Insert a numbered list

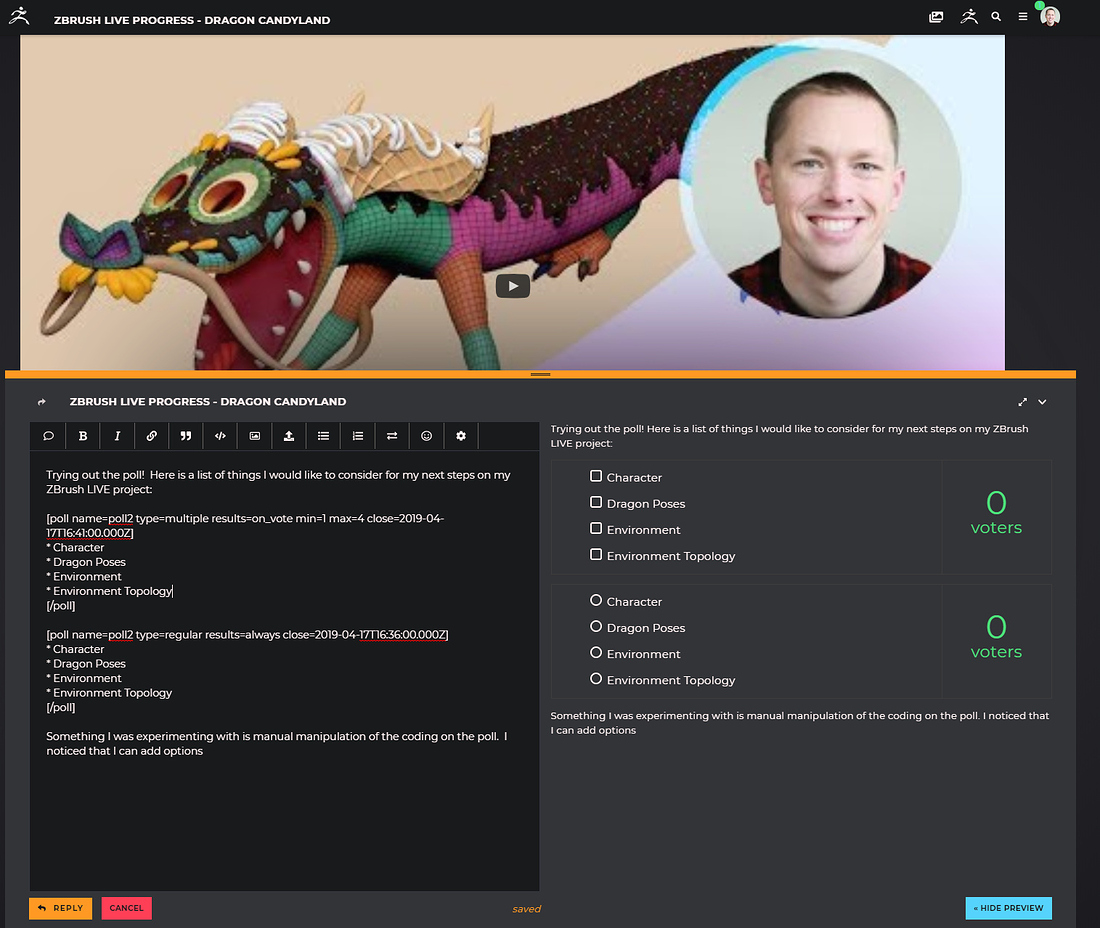tap(358, 436)
